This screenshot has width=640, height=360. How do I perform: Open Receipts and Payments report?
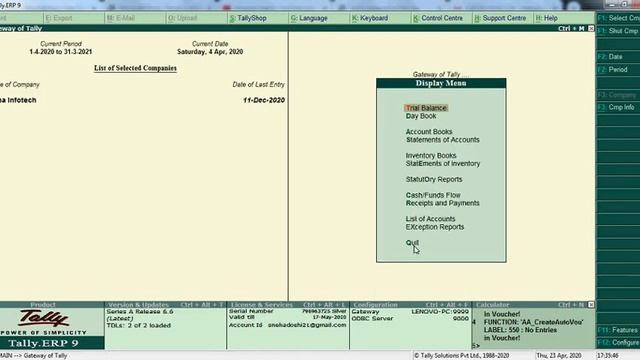pyautogui.click(x=442, y=203)
